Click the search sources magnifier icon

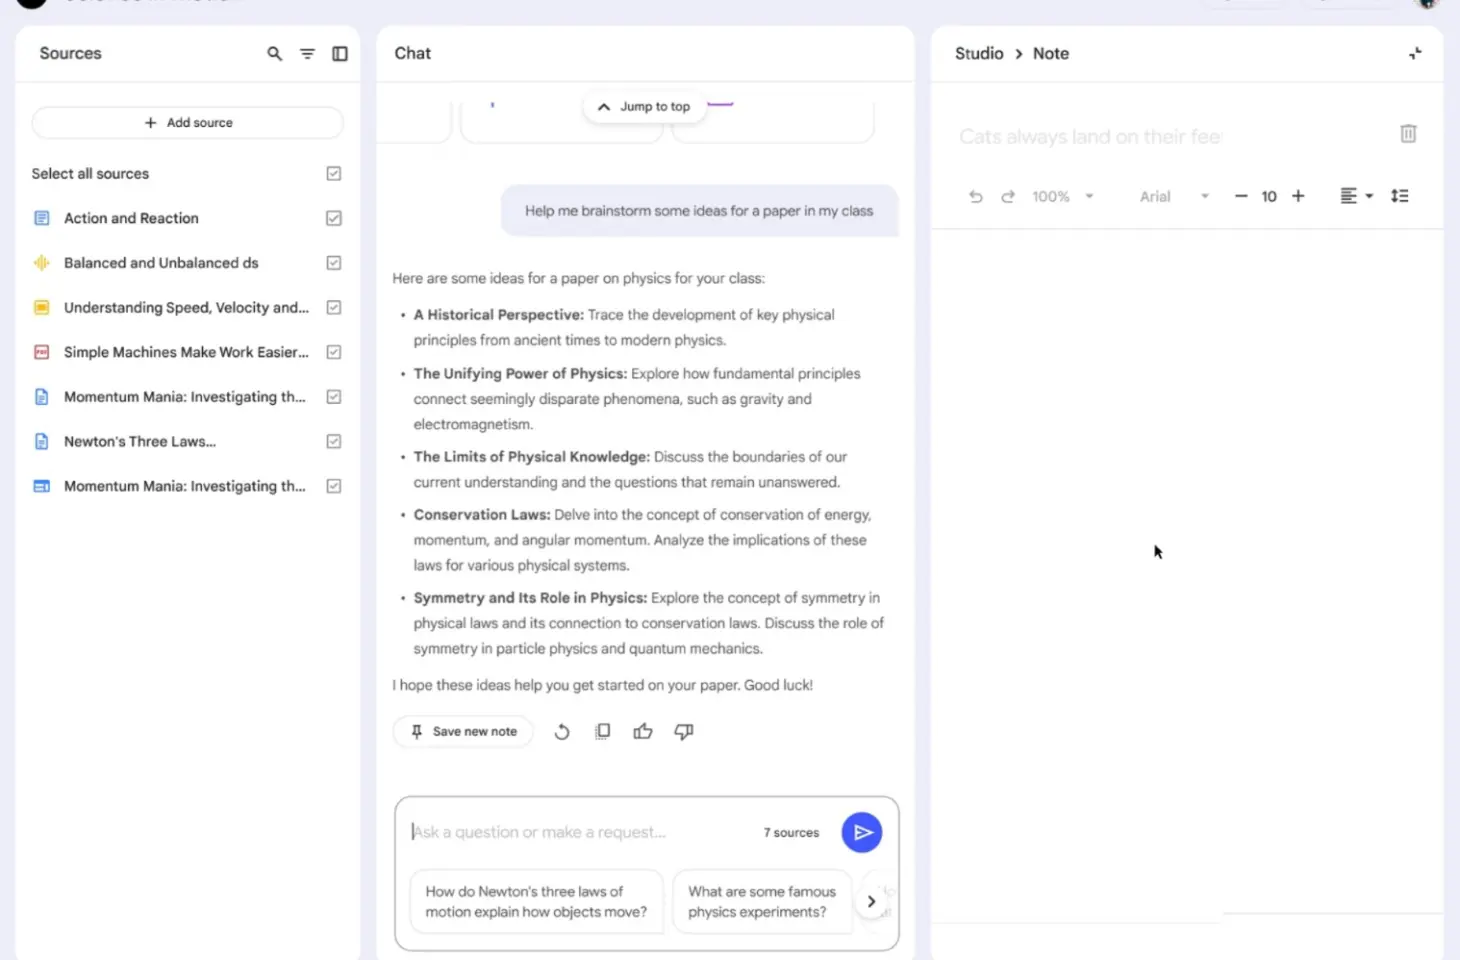point(274,54)
